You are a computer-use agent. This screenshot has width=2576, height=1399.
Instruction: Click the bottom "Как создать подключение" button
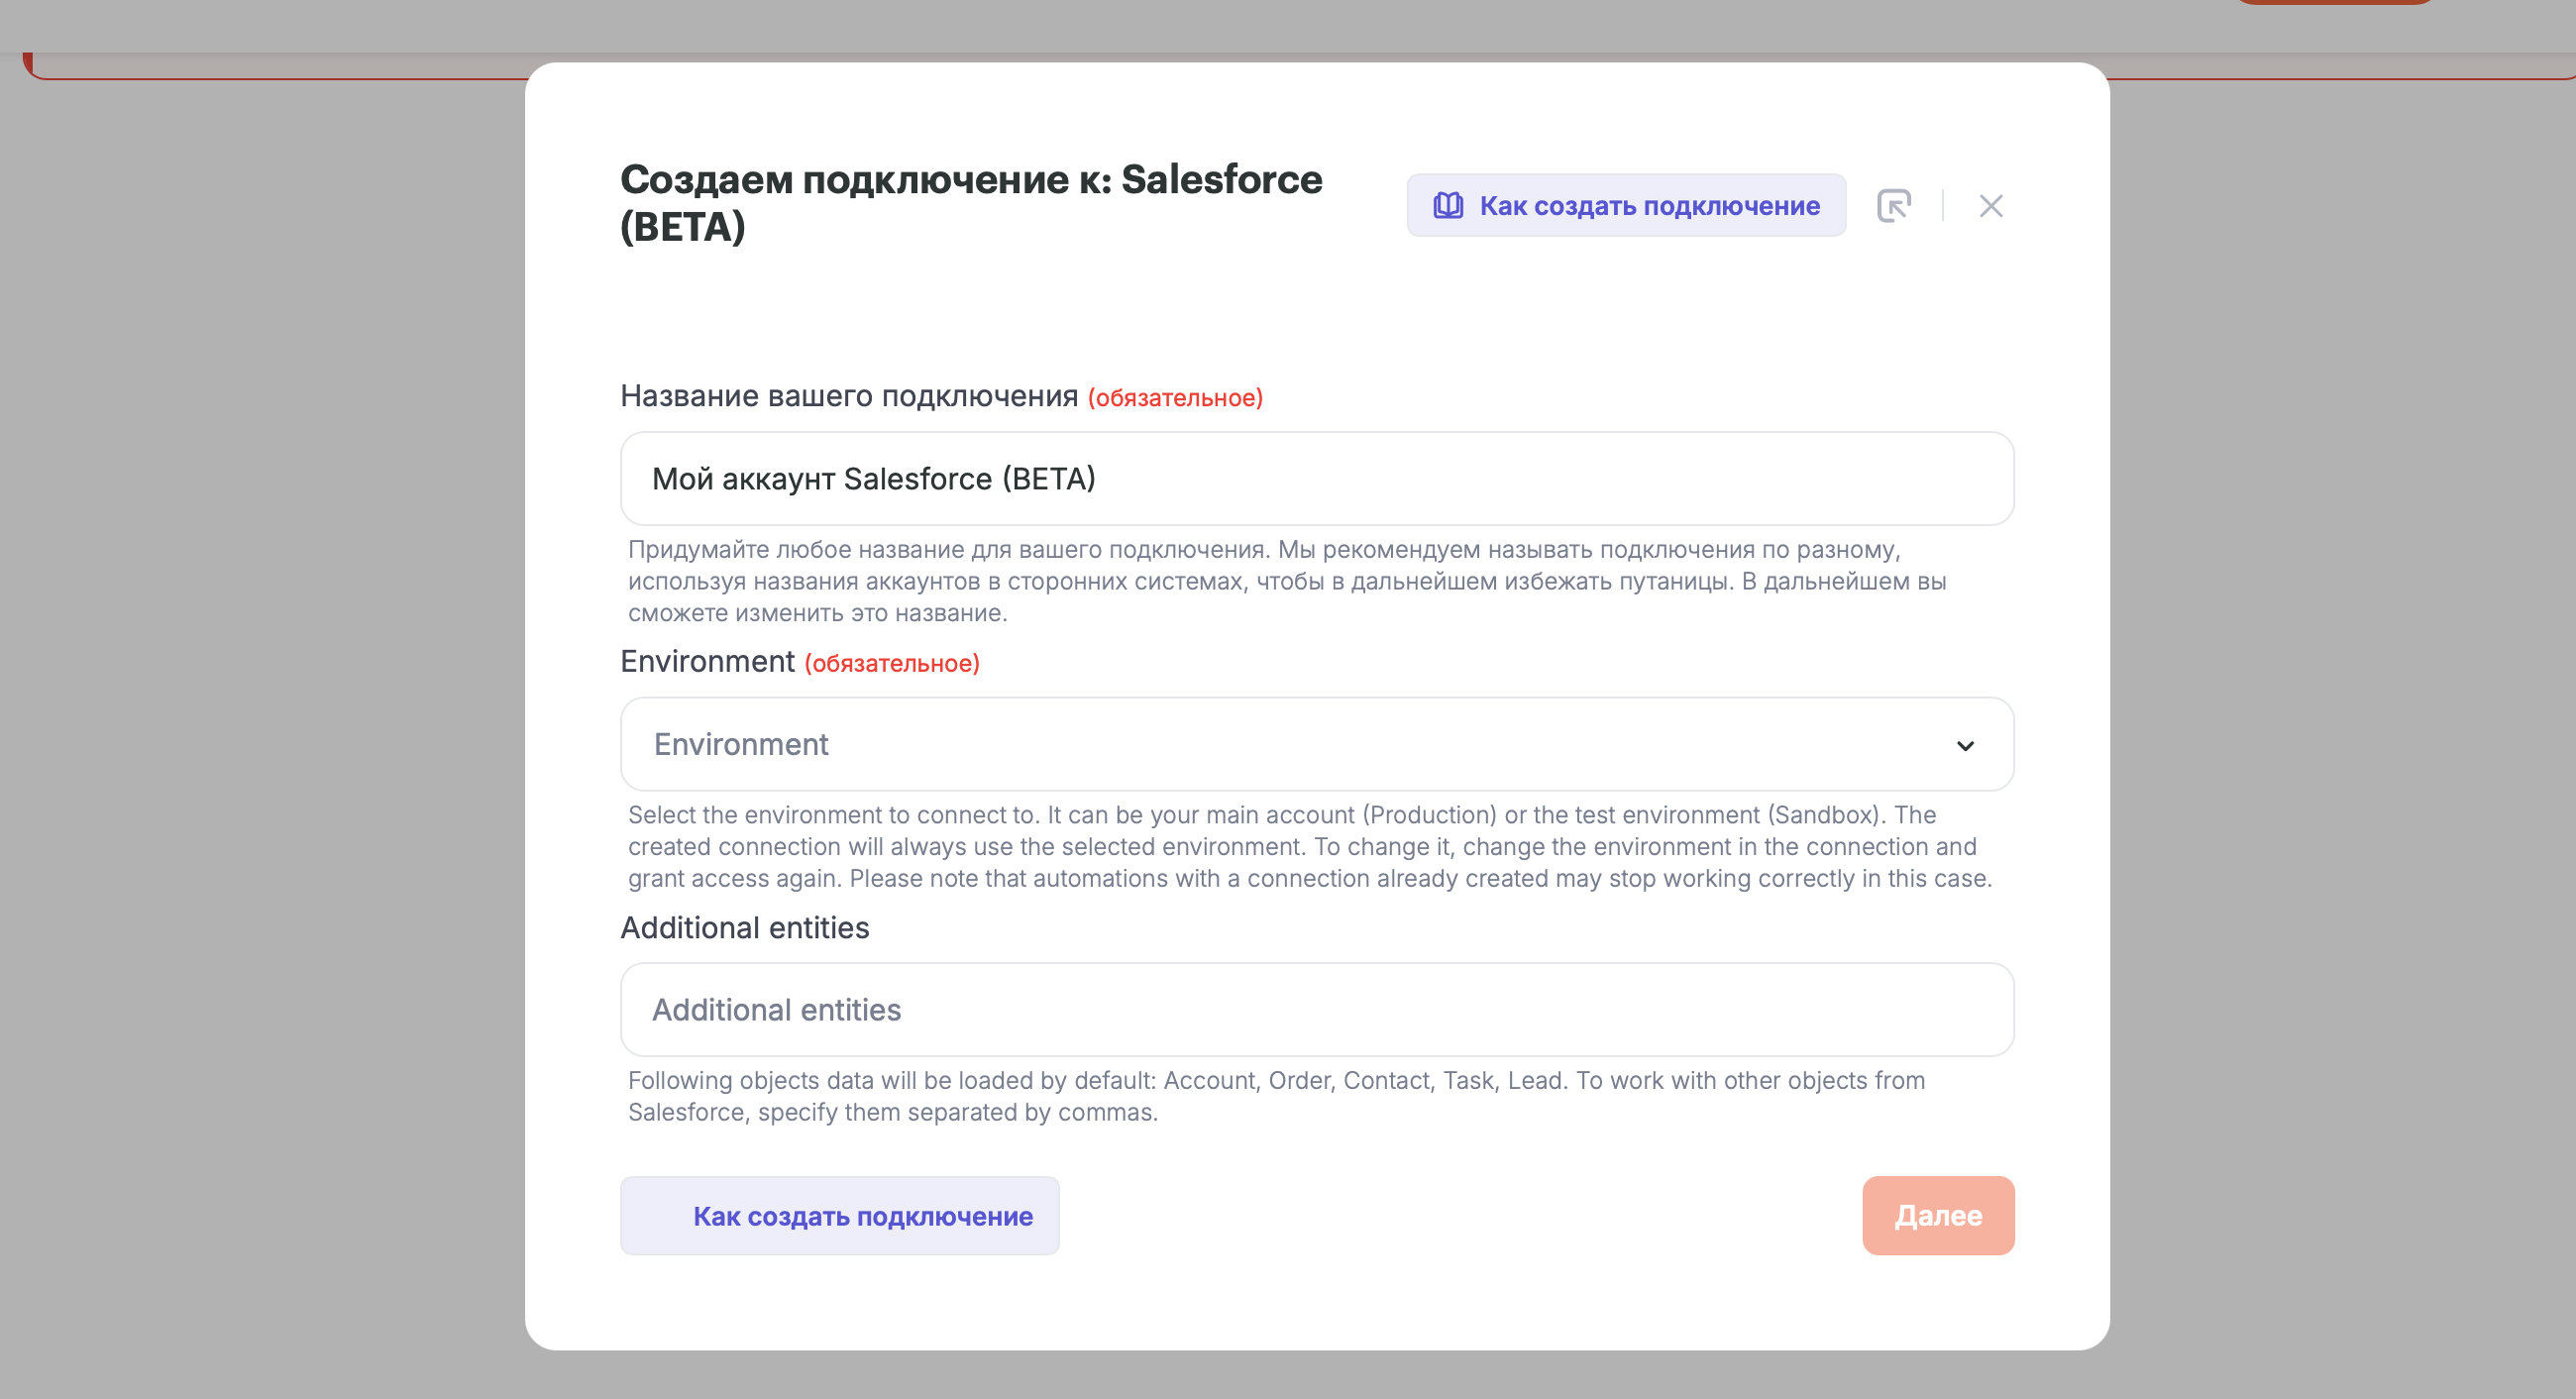(x=840, y=1216)
